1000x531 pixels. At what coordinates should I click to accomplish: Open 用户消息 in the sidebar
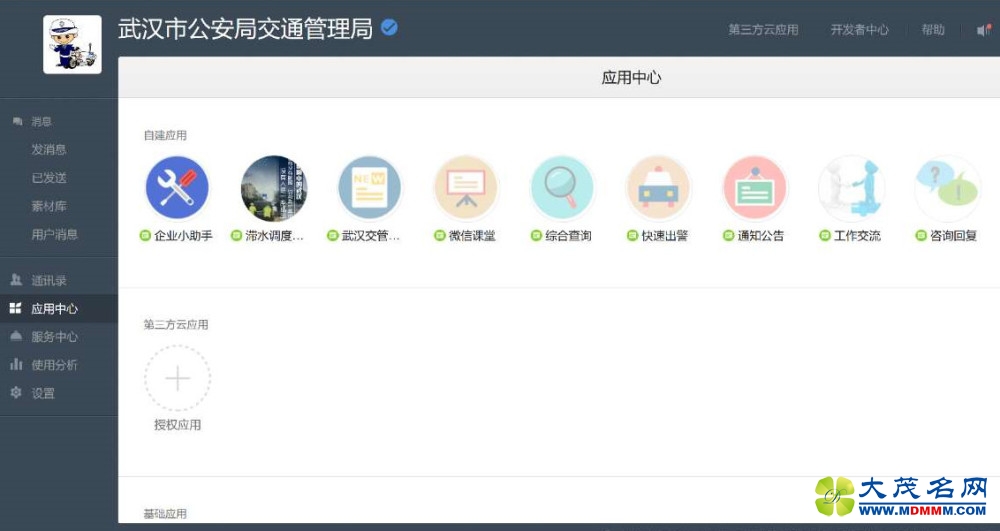tap(55, 235)
